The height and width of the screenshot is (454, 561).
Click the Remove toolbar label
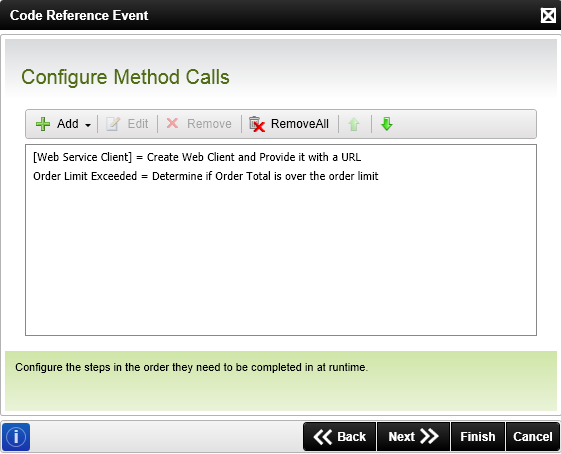[x=209, y=124]
